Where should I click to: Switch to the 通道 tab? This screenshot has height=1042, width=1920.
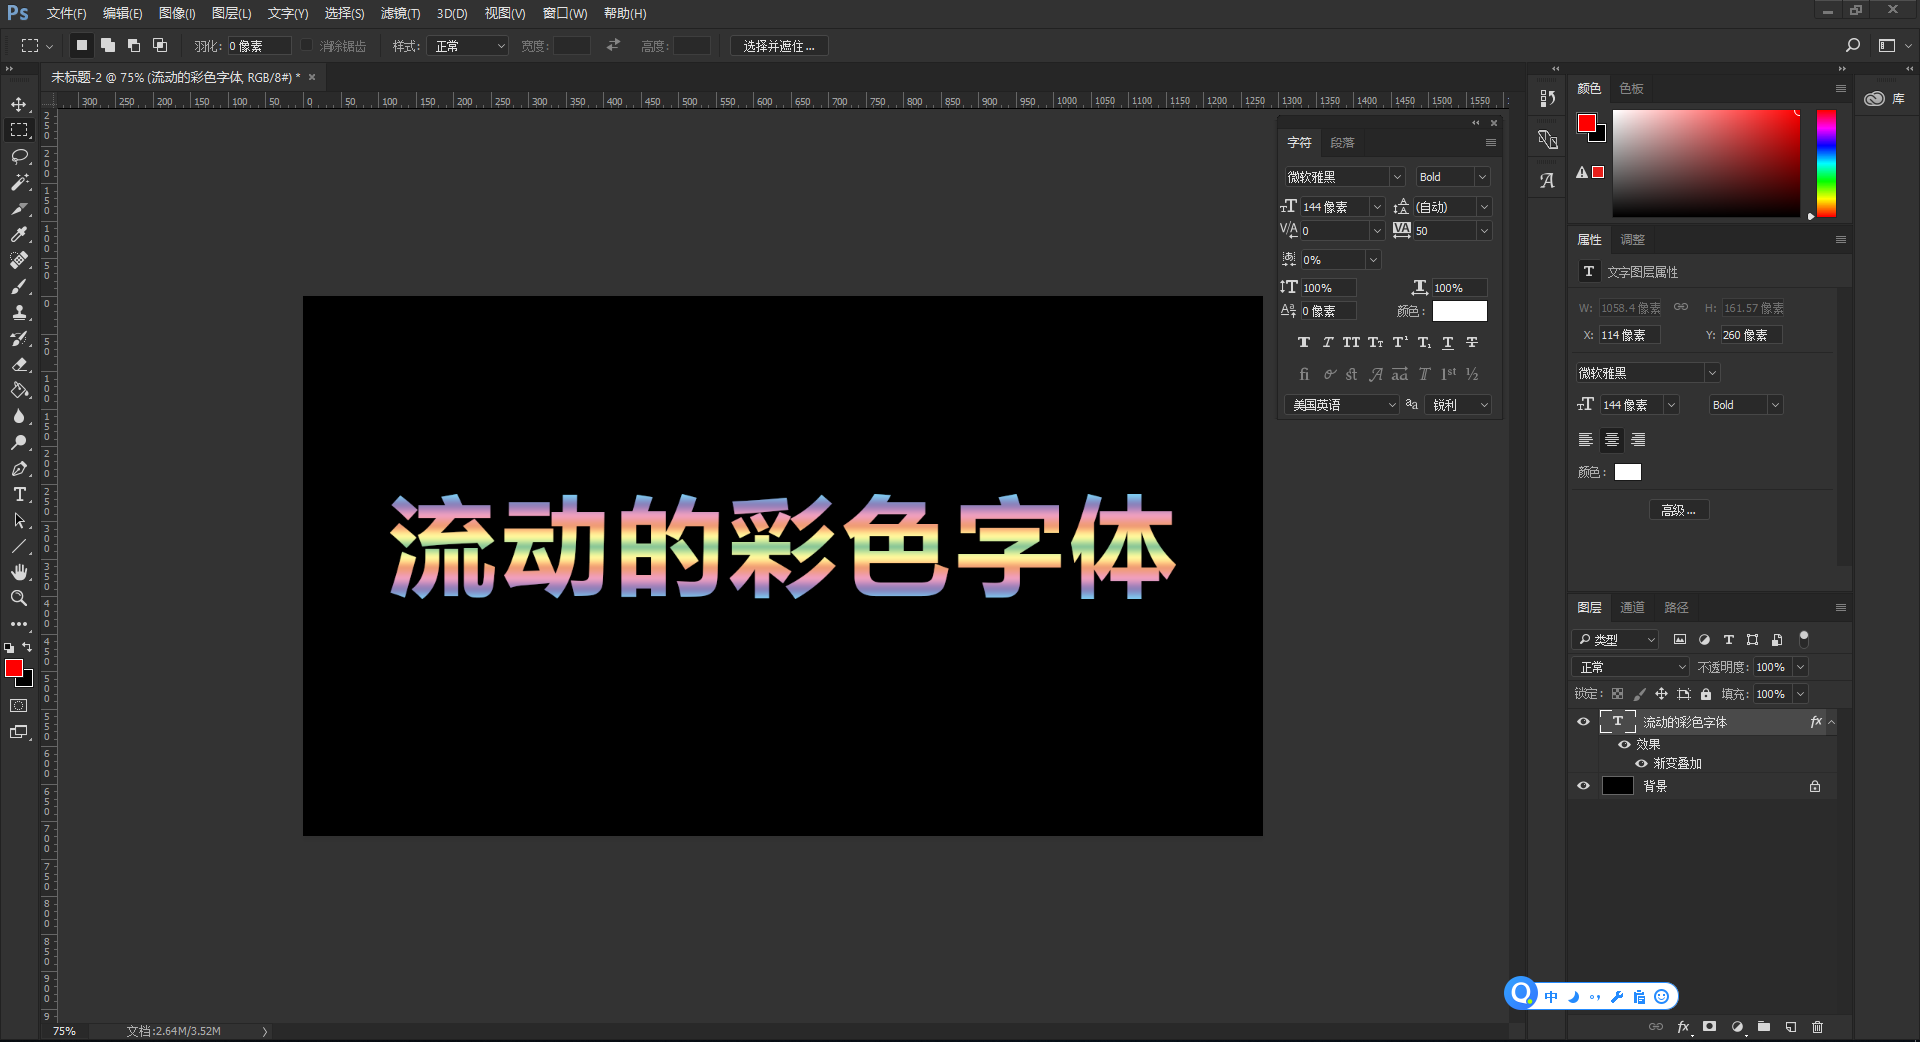(x=1632, y=607)
